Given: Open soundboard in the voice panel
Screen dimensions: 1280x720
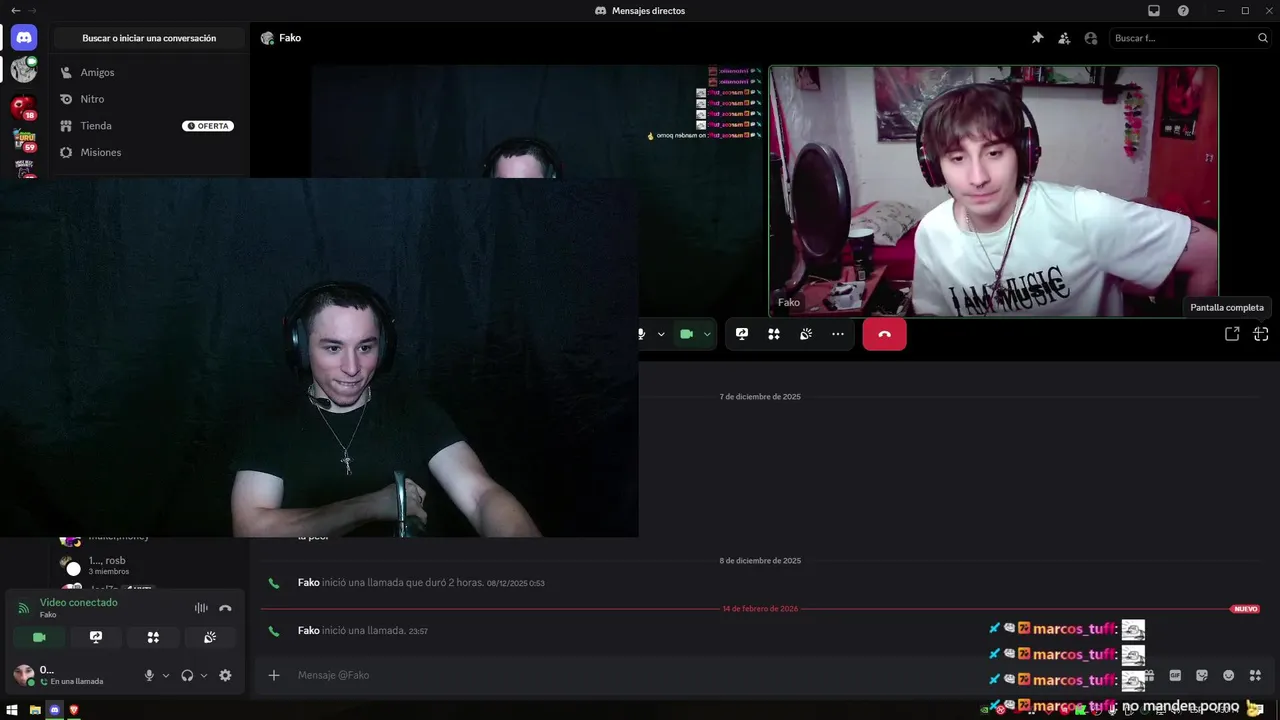Looking at the screenshot, I should pyautogui.click(x=210, y=637).
